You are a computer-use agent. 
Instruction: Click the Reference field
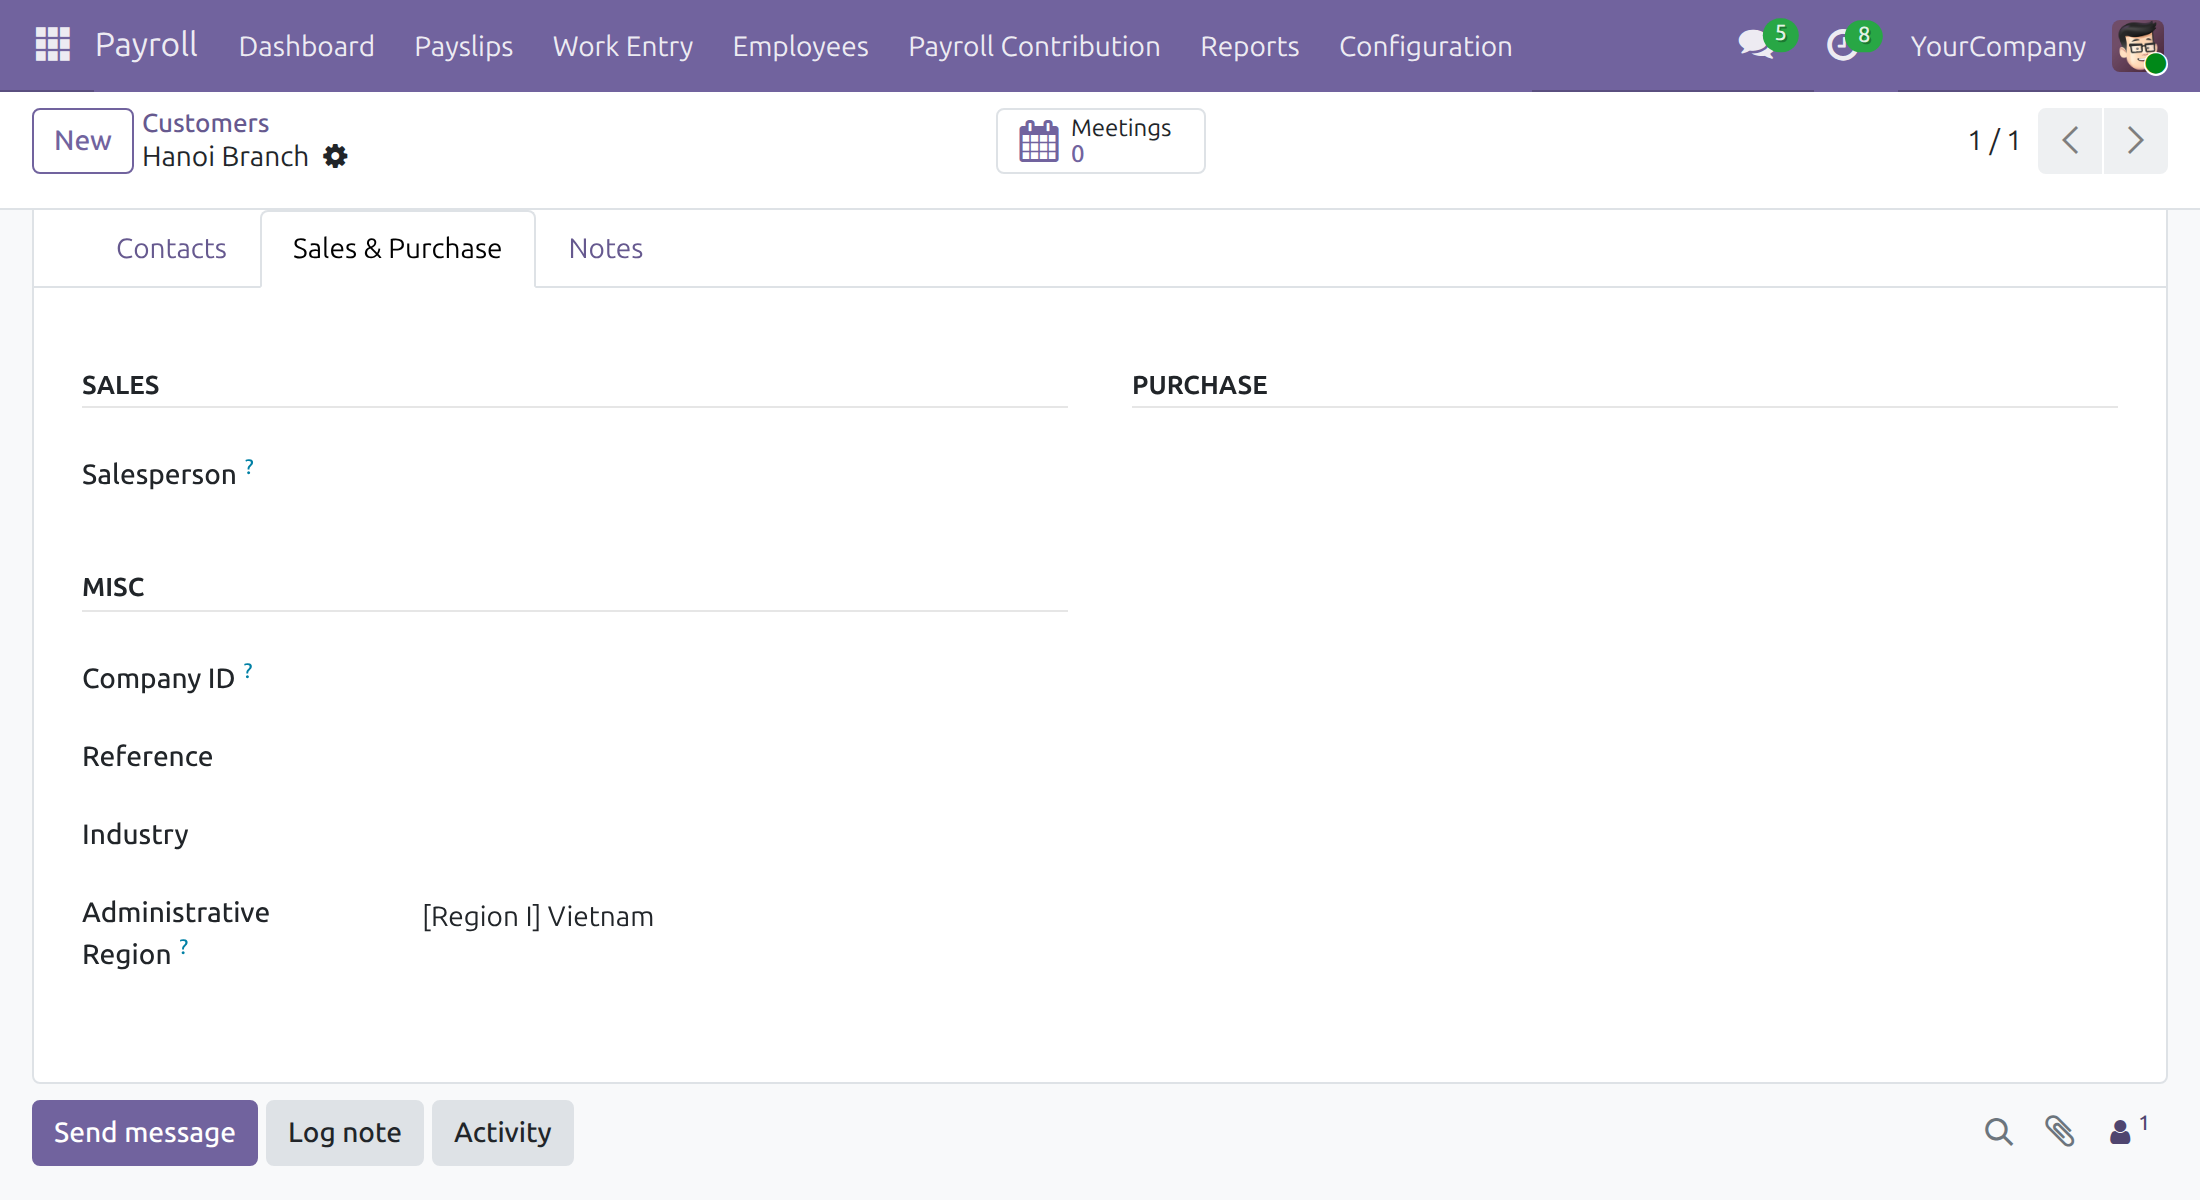point(744,756)
